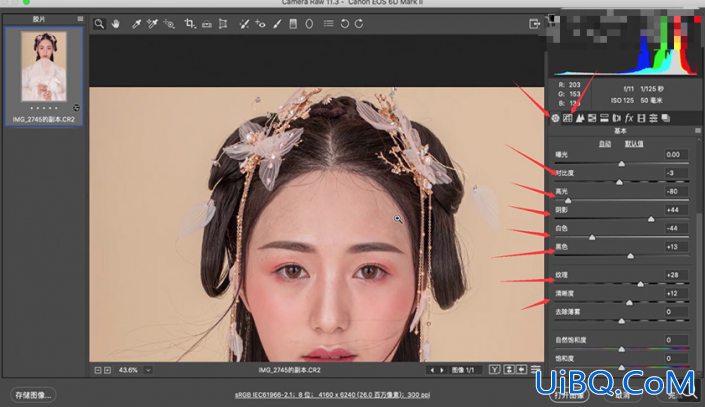This screenshot has height=407, width=705.
Task: Open the Filmstrip panel menu
Action: (80, 19)
